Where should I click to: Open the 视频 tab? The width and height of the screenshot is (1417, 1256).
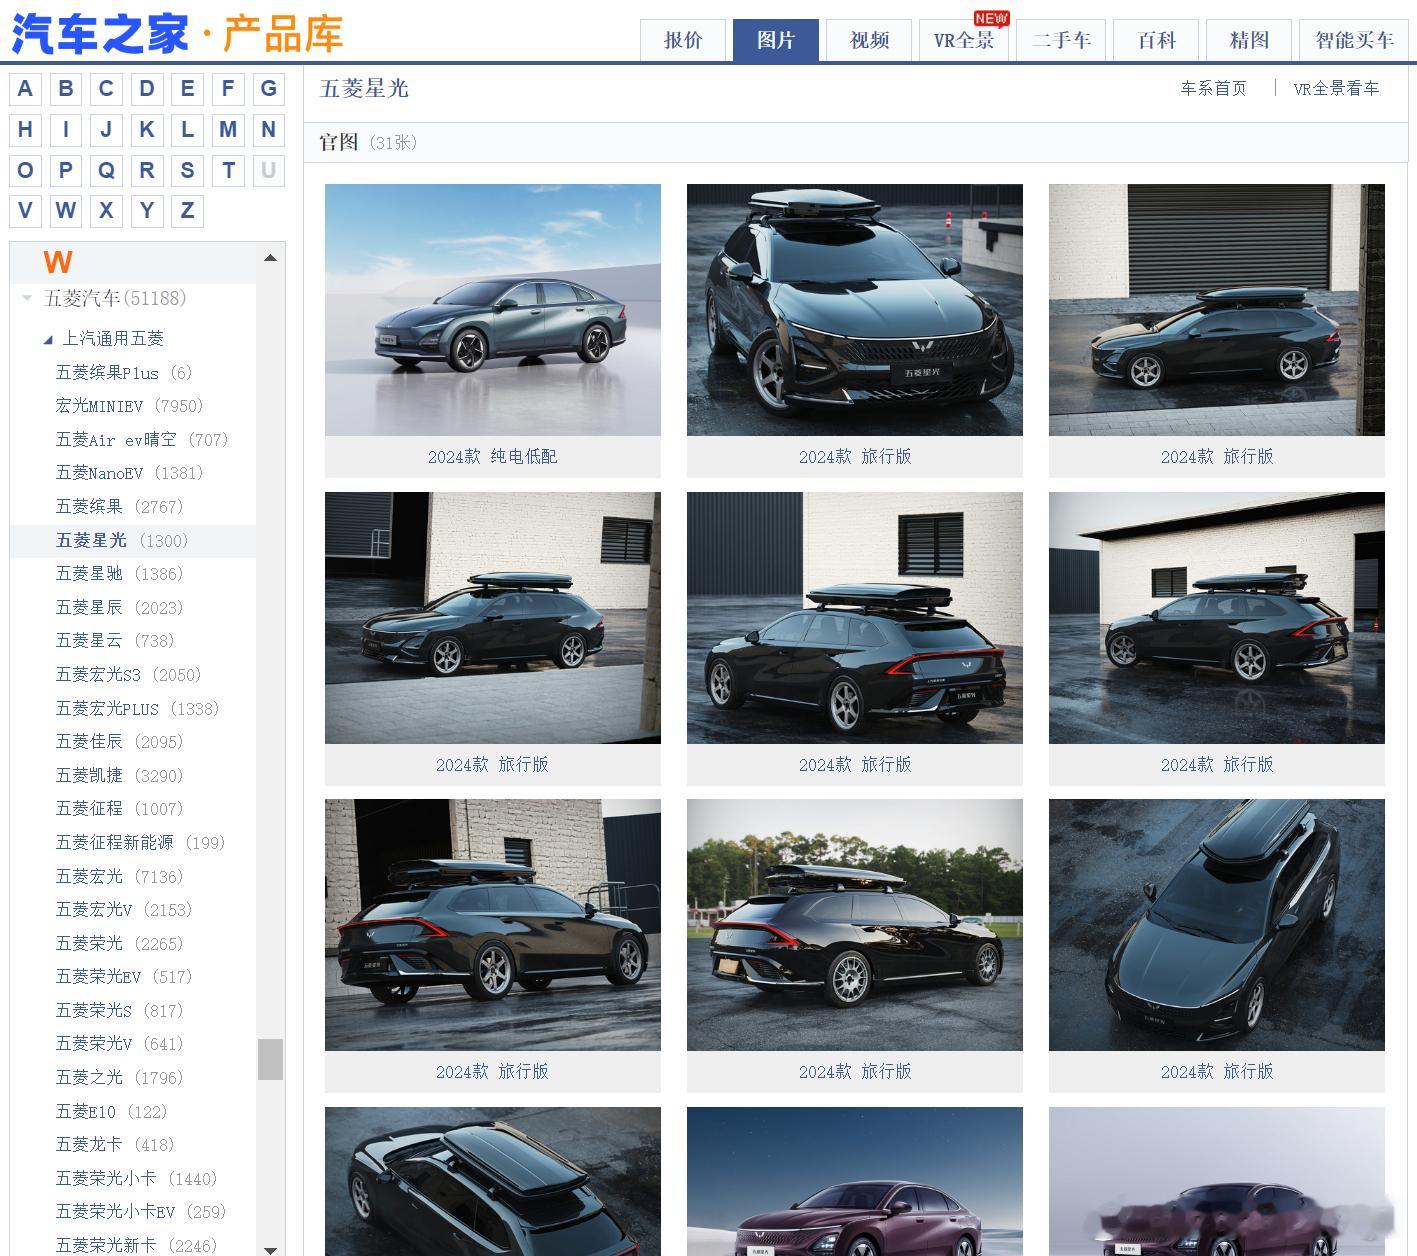869,40
